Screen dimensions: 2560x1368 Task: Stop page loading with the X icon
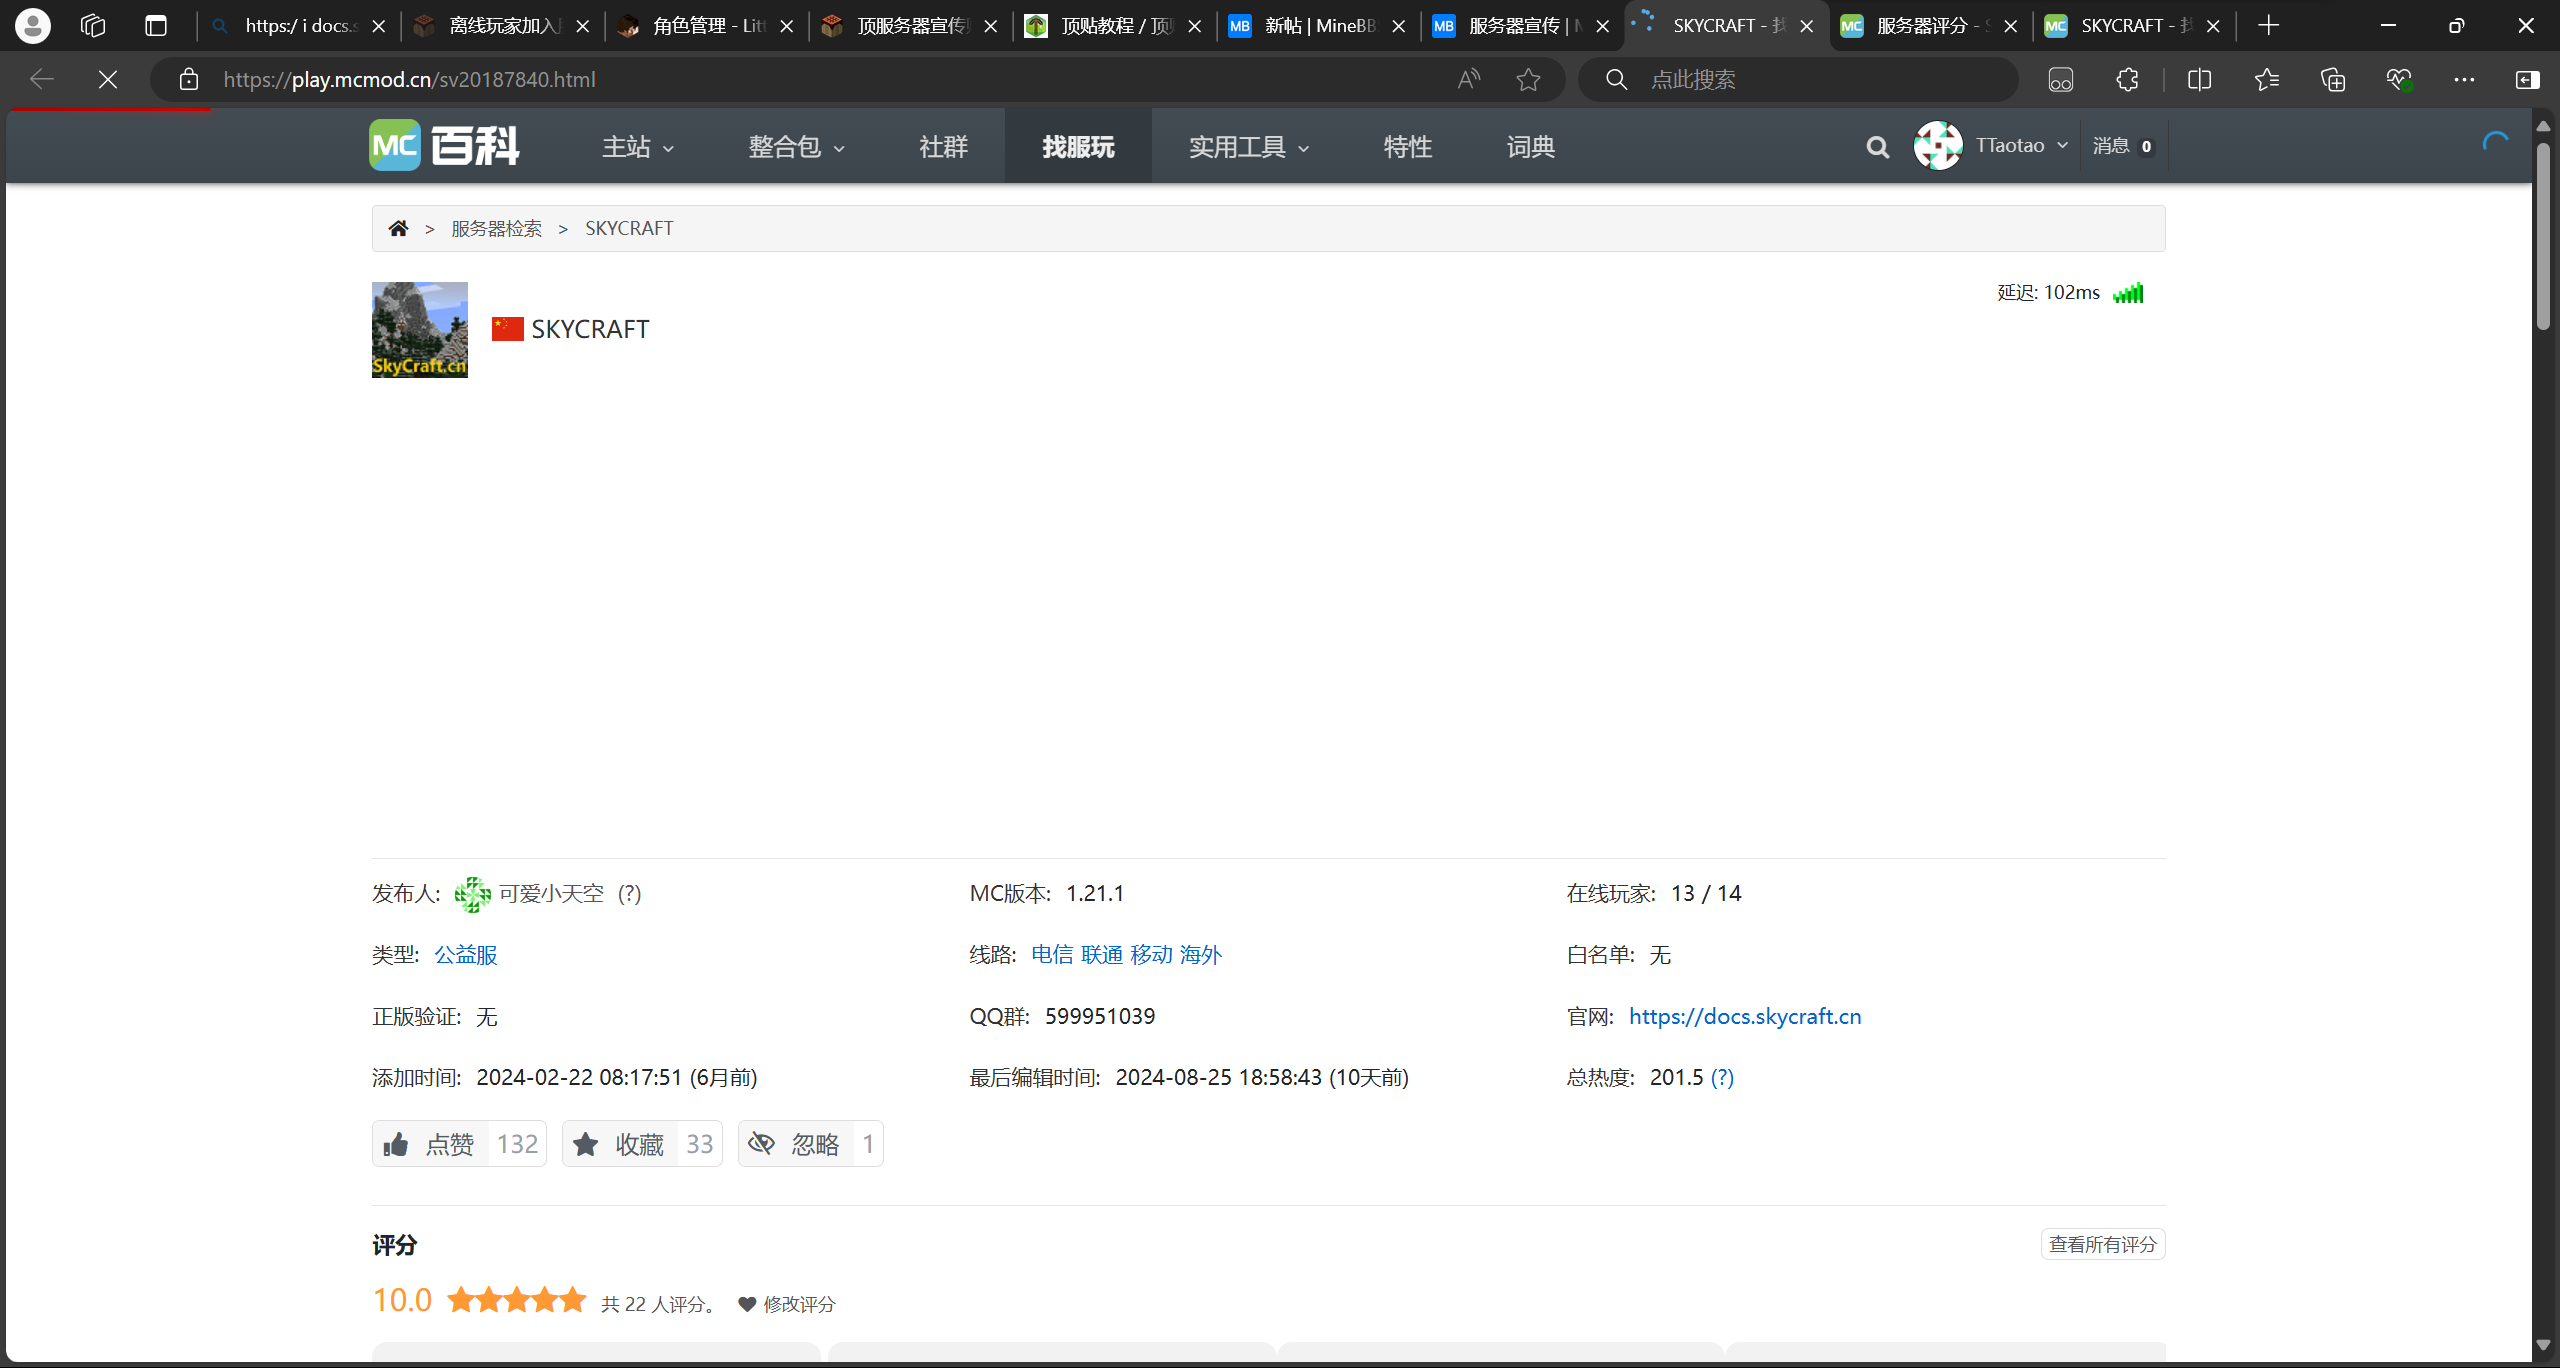click(108, 79)
